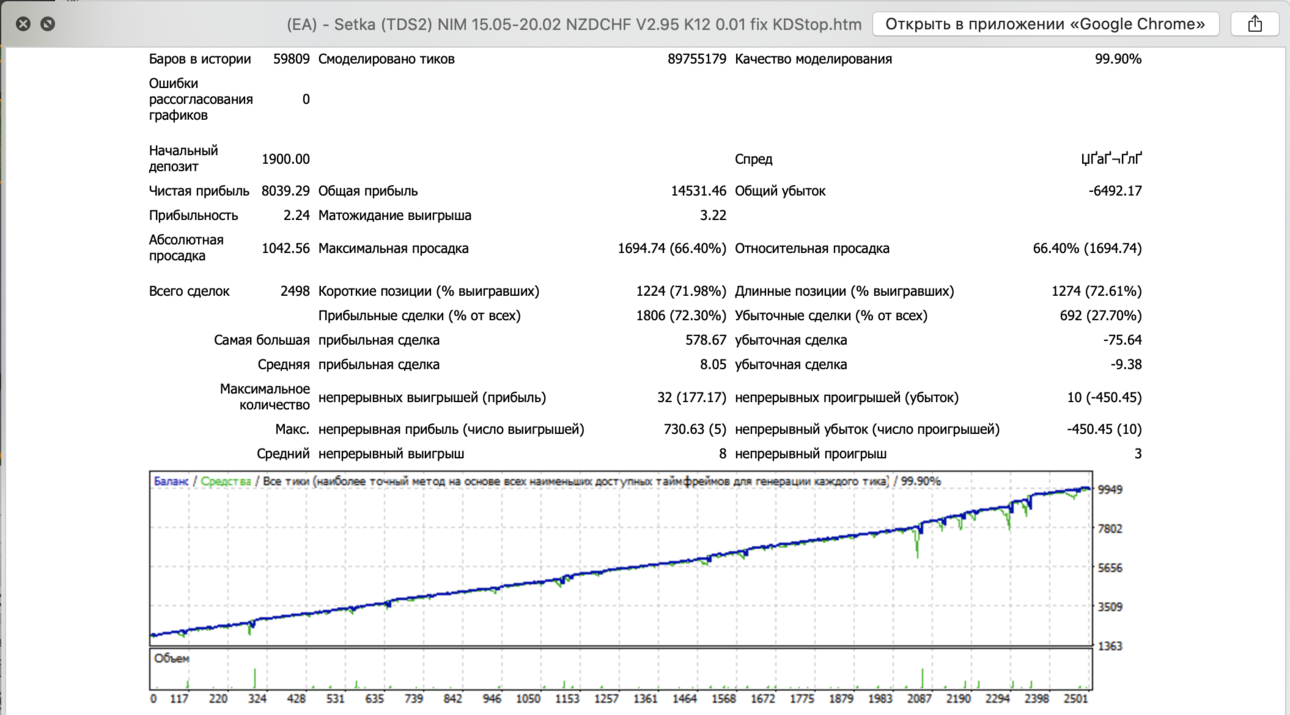Click the green 'Средства' legend label
The width and height of the screenshot is (1290, 715).
tap(226, 482)
